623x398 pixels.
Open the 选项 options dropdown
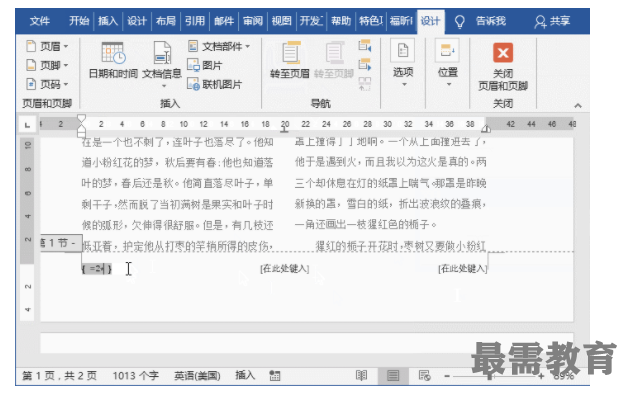coord(403,62)
